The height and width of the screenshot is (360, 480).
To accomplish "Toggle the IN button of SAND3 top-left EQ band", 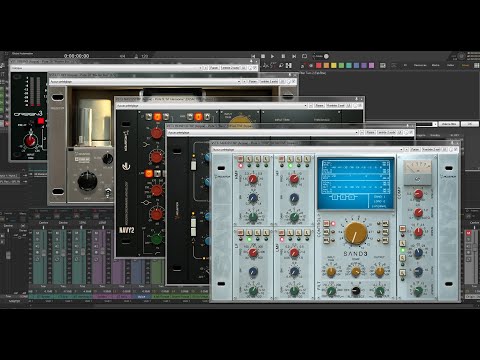I will tap(240, 159).
